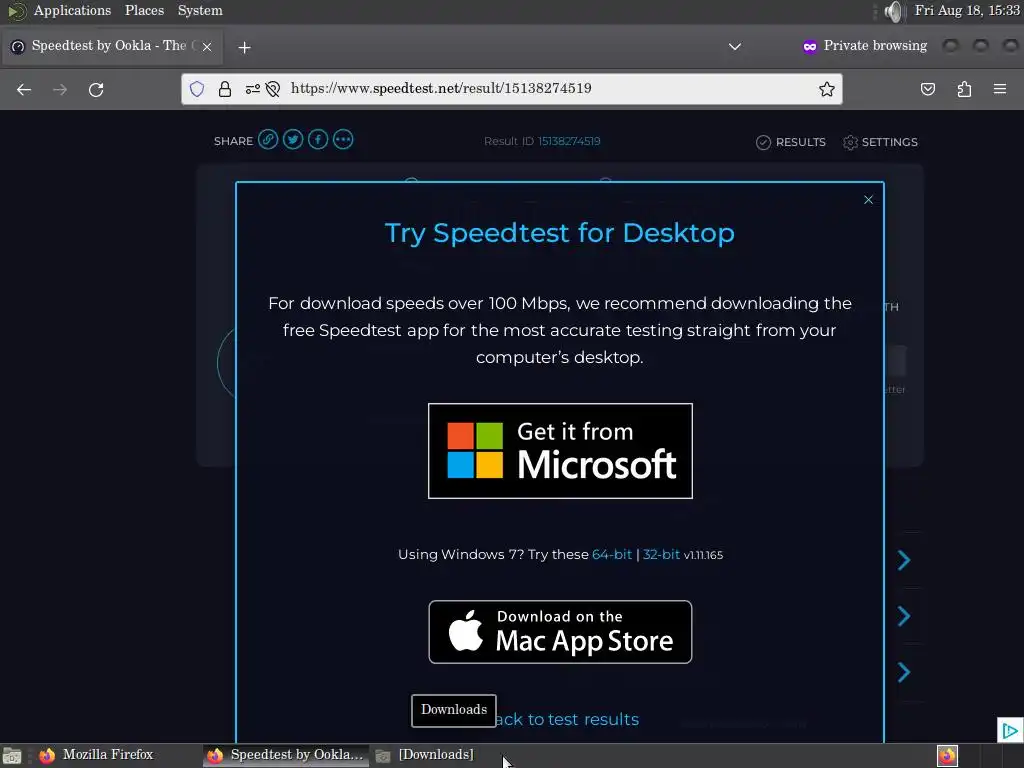1024x768 pixels.
Task: Switch to Speedtest by Ookla taskbar window
Action: click(x=285, y=755)
